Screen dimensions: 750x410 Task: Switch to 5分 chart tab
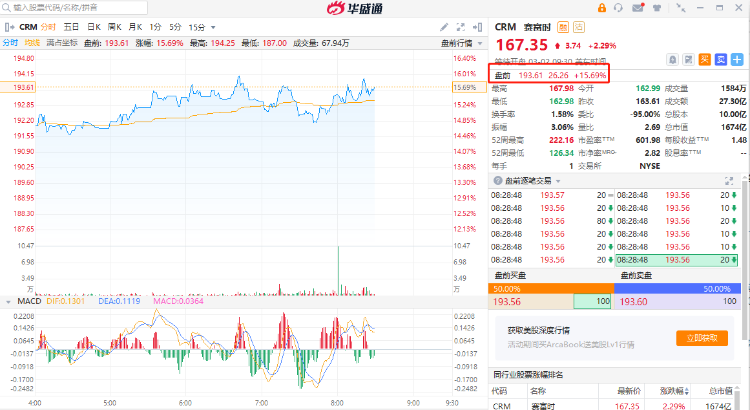(x=176, y=27)
